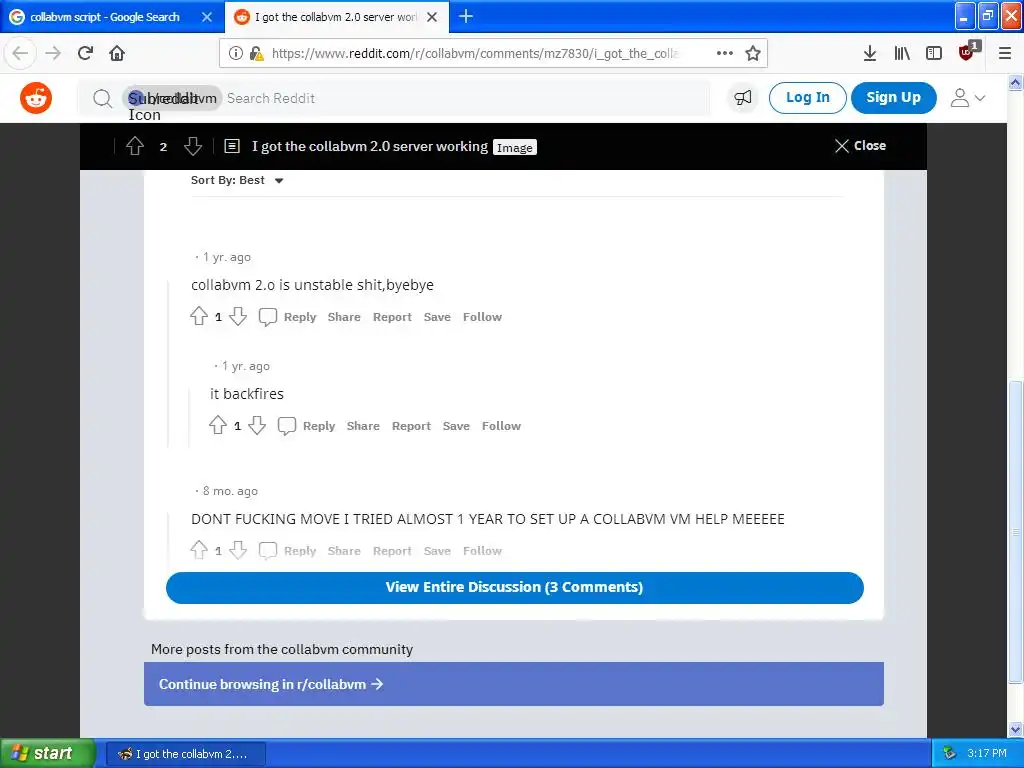This screenshot has height=768, width=1024.
Task: Click the scrollbar down arrow
Action: (1016, 729)
